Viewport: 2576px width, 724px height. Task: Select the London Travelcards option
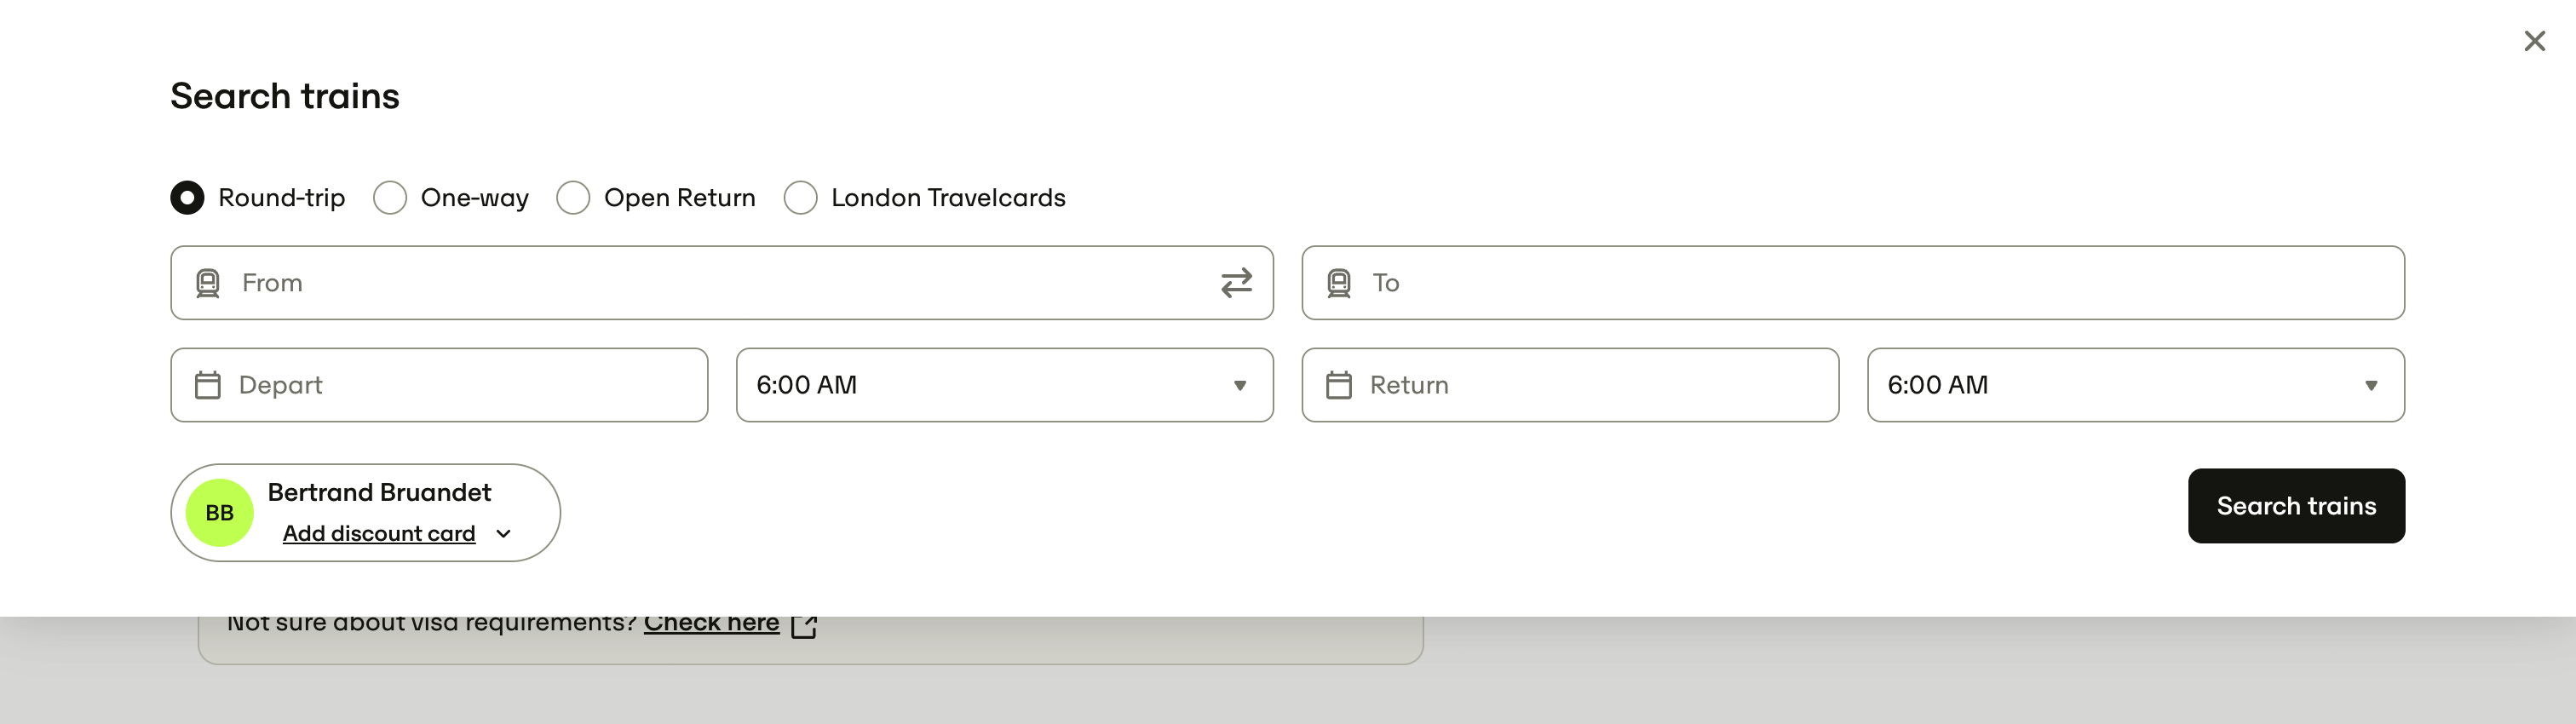point(800,198)
